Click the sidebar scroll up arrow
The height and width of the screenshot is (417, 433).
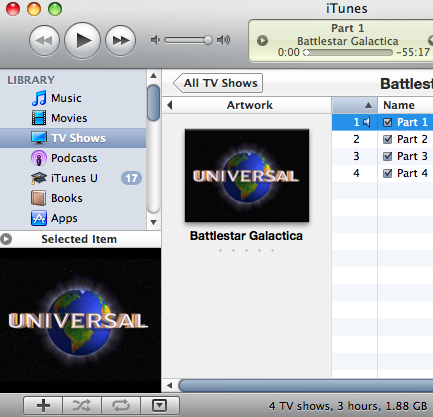tap(153, 76)
